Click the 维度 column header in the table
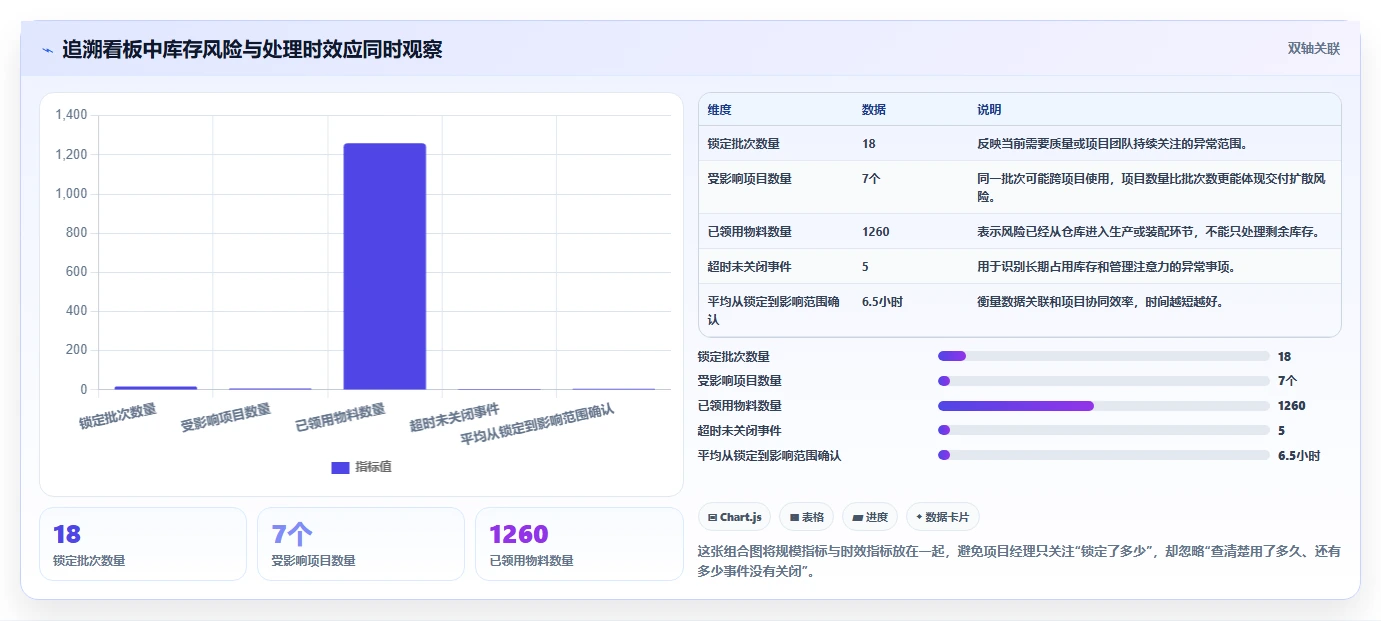This screenshot has height=621, width=1381. click(x=719, y=110)
